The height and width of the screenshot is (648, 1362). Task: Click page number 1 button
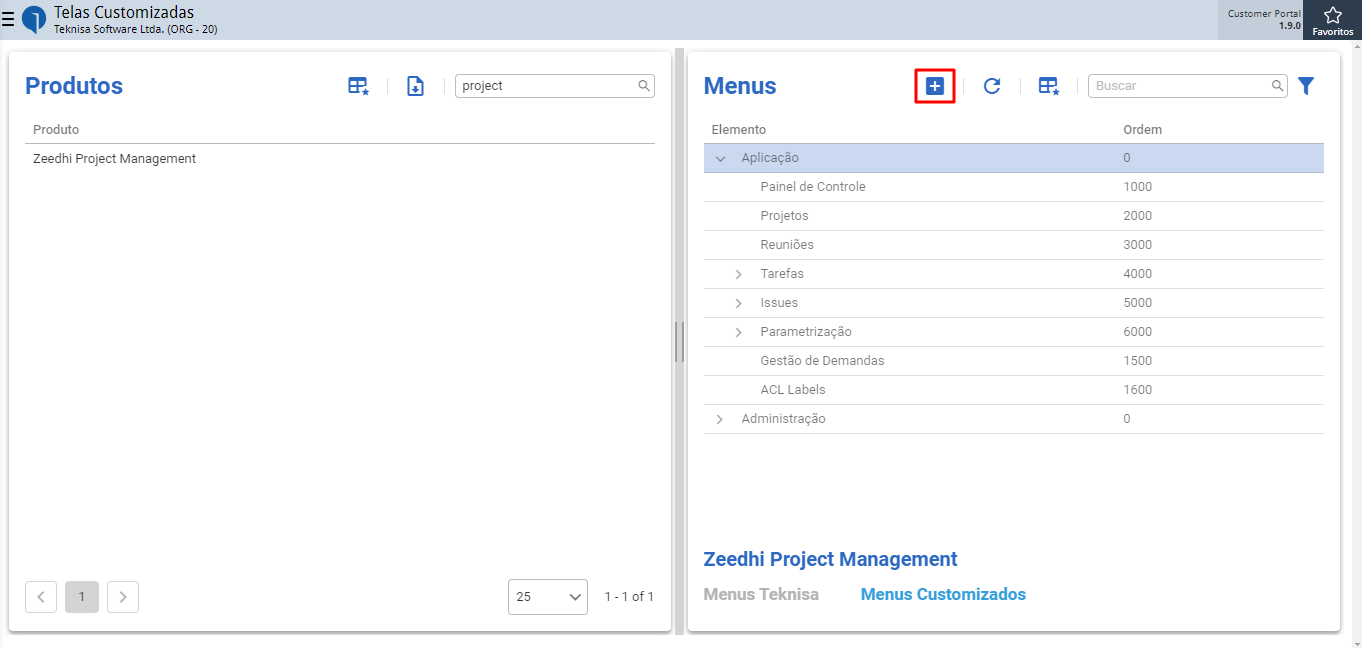(x=82, y=597)
